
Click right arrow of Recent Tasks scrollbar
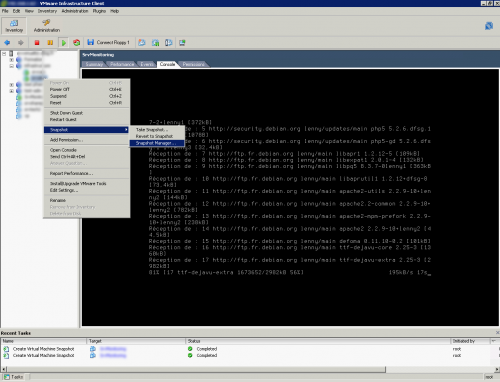pyautogui.click(x=497, y=369)
